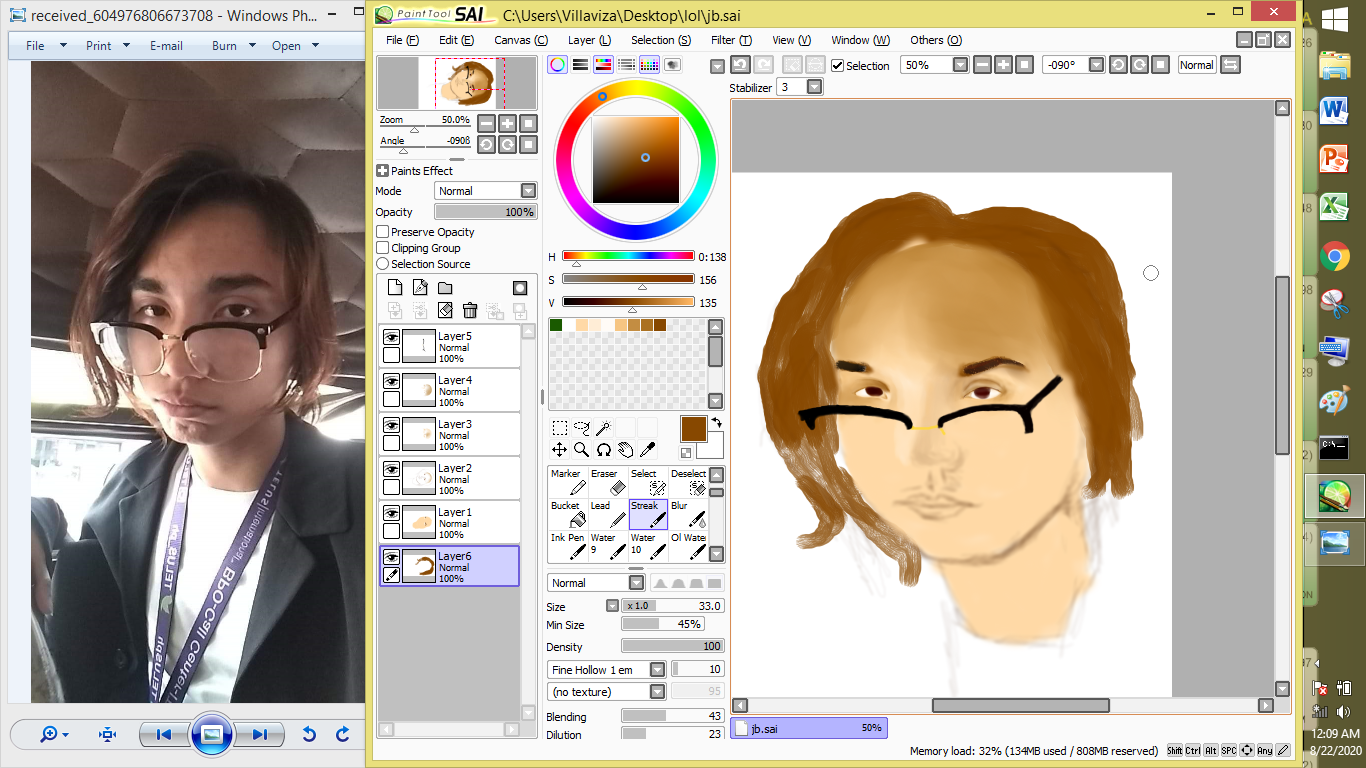Click the dark green color swatch

pos(555,325)
